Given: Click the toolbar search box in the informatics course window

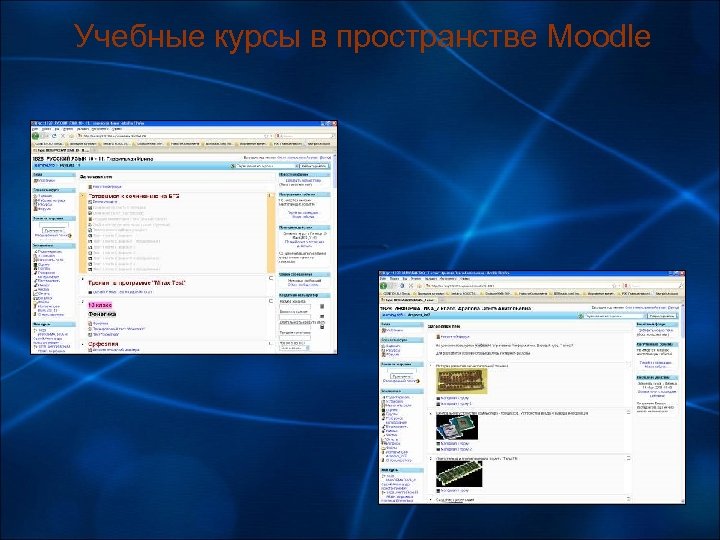Looking at the screenshot, I should pyautogui.click(x=652, y=286).
